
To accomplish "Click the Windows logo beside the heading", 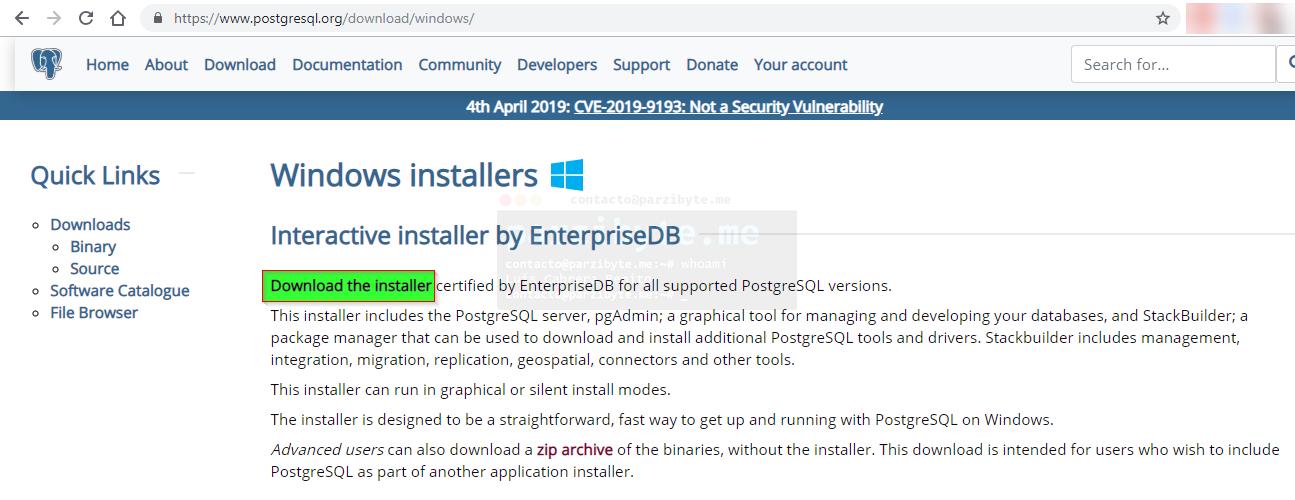I will tap(566, 175).
